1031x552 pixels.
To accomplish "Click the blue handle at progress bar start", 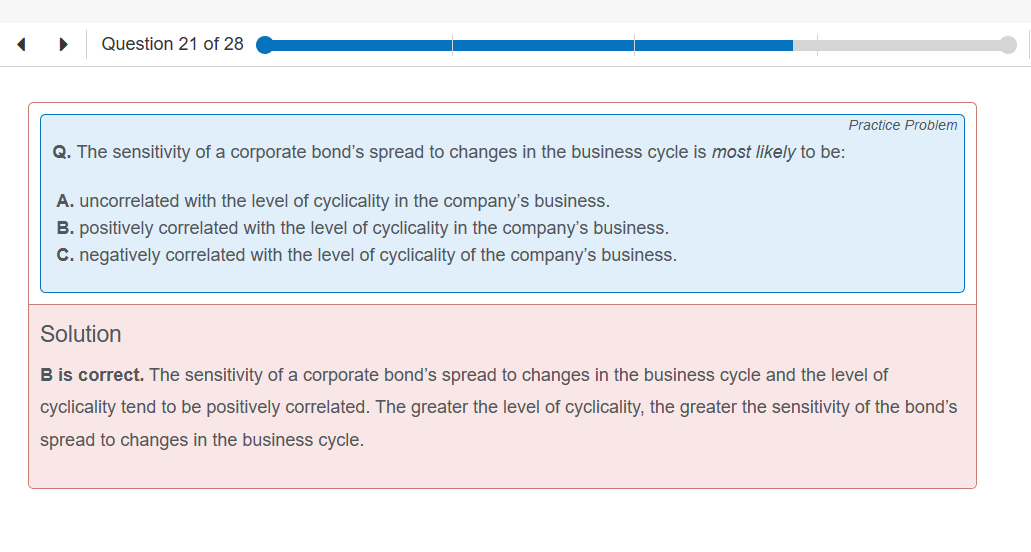I will click(x=264, y=45).
